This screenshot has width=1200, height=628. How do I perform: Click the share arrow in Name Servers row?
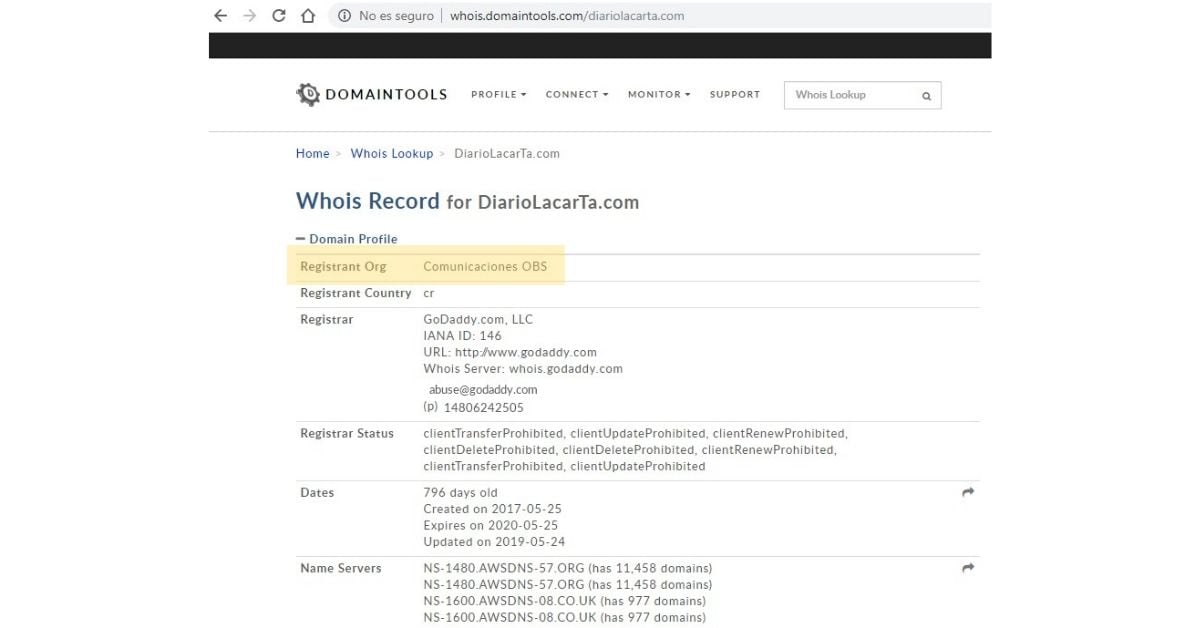coord(968,568)
